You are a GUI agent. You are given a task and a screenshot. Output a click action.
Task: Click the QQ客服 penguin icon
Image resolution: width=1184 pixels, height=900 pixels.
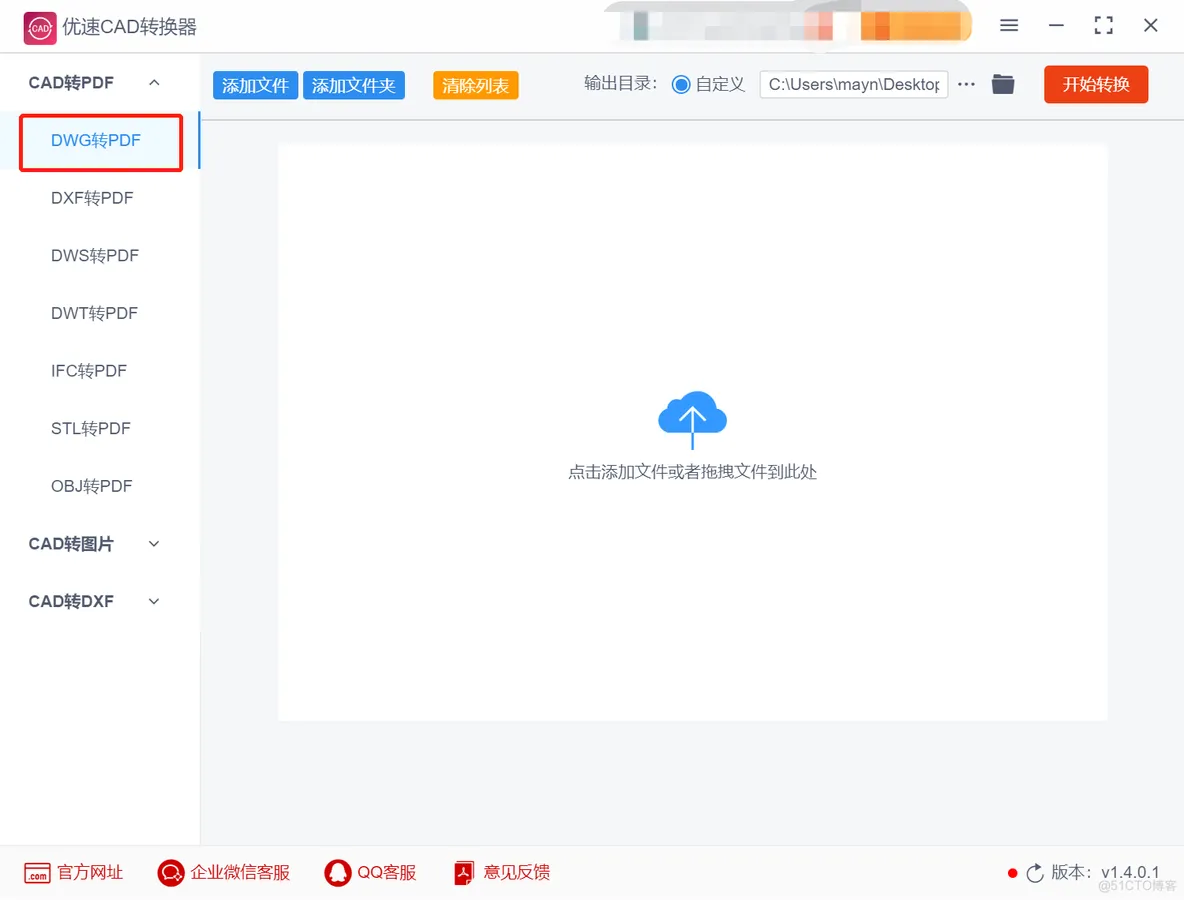click(338, 873)
